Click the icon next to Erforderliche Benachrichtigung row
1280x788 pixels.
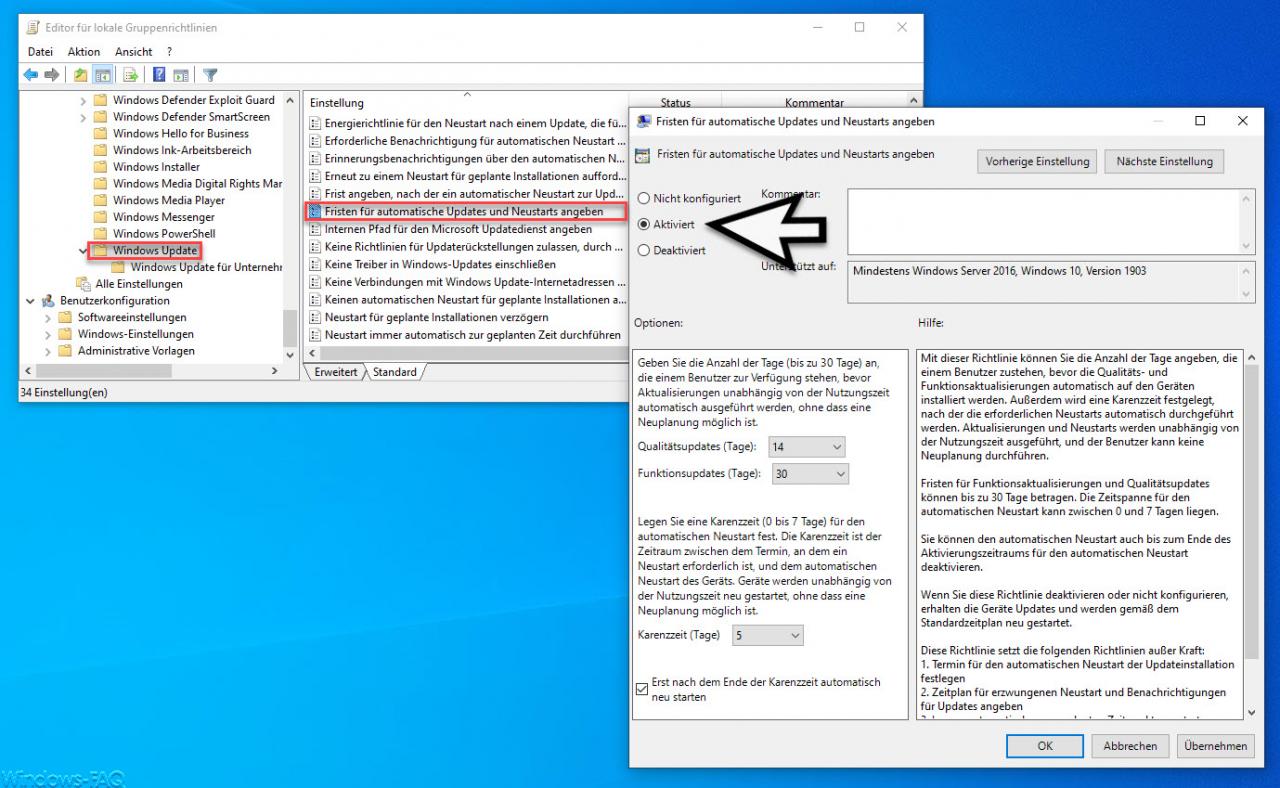click(315, 141)
